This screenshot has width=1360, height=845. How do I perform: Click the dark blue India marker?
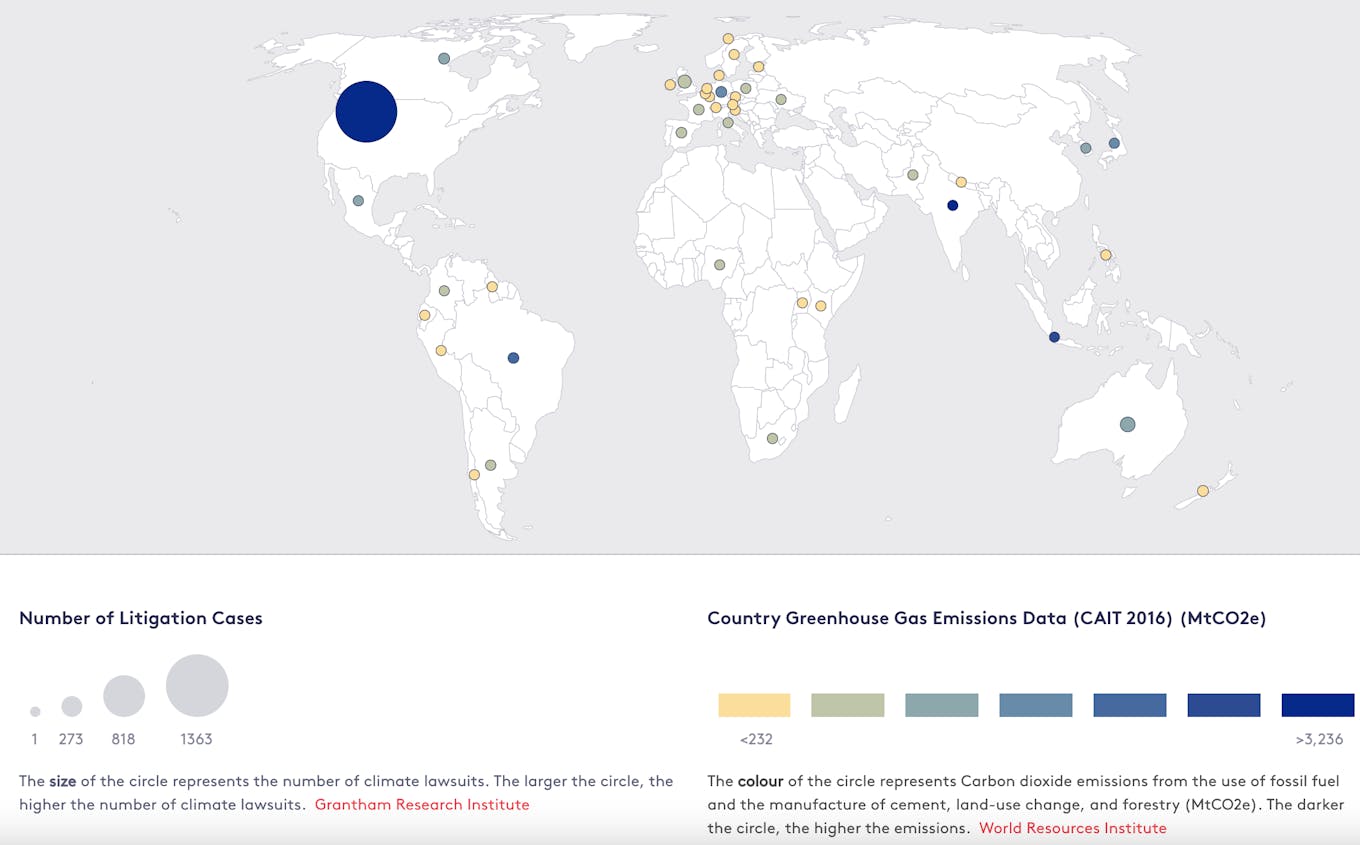pos(952,205)
